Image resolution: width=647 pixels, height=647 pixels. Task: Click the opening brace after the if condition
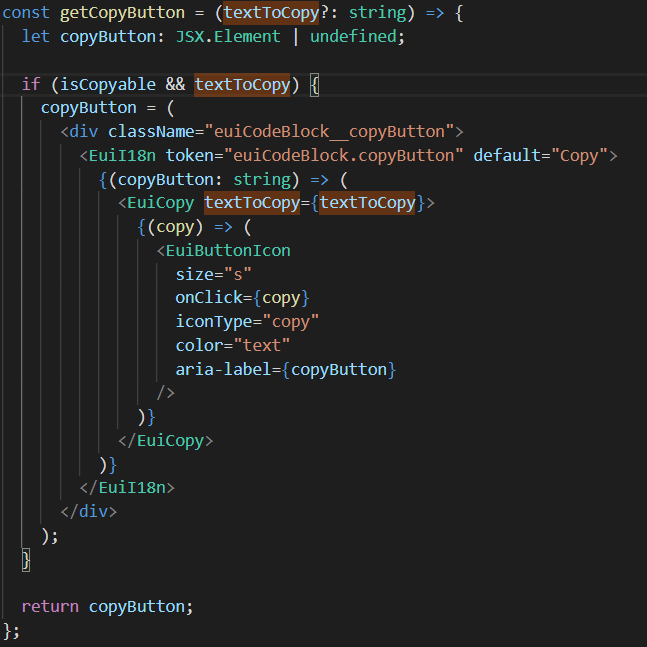point(314,85)
